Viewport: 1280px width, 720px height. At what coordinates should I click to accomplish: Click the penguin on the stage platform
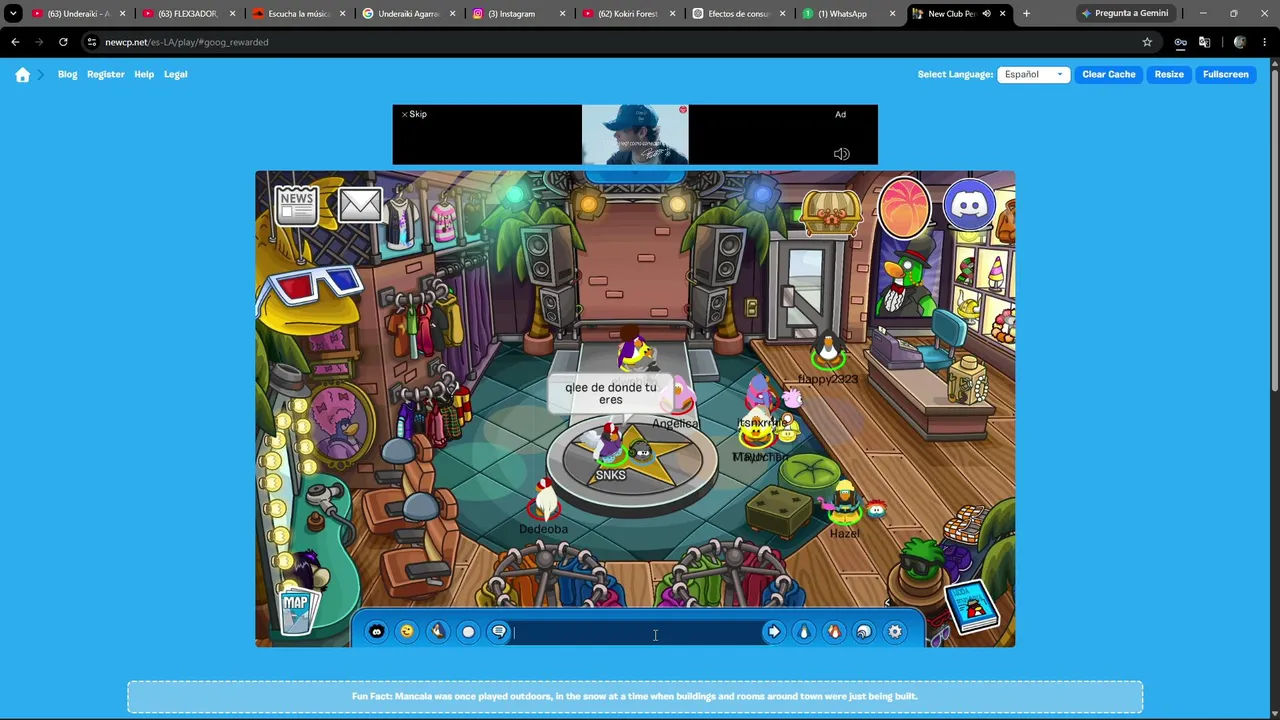(x=633, y=351)
